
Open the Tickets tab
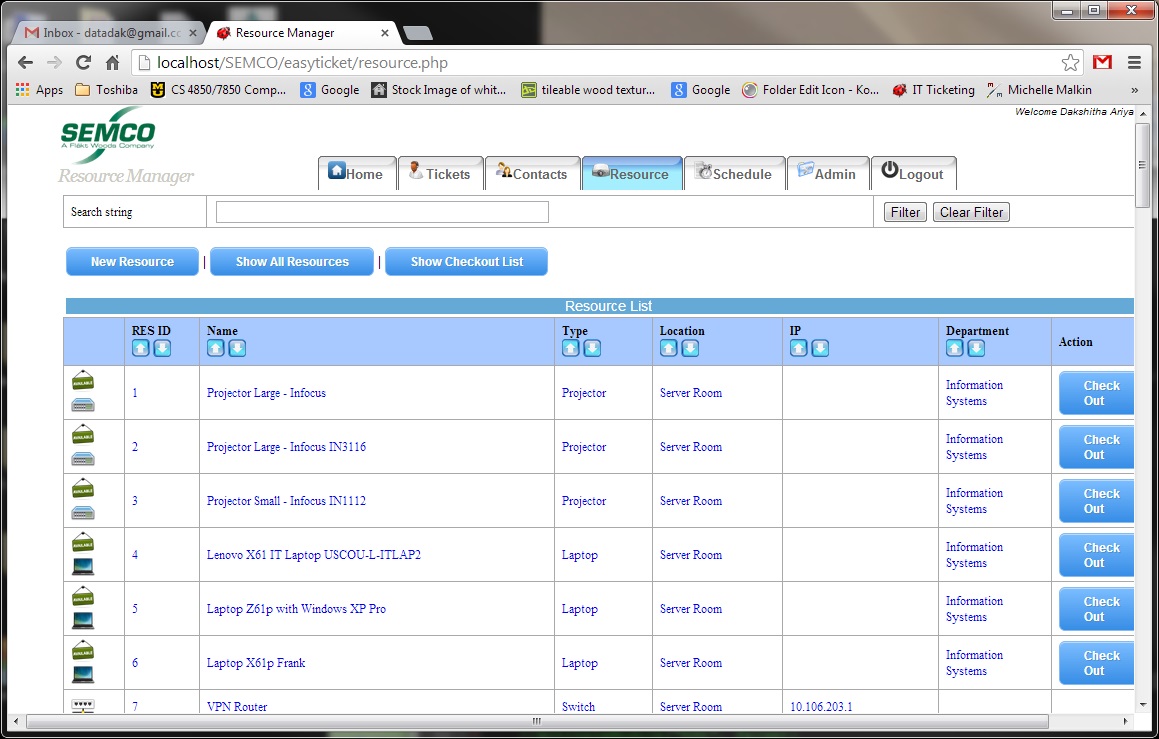click(441, 173)
